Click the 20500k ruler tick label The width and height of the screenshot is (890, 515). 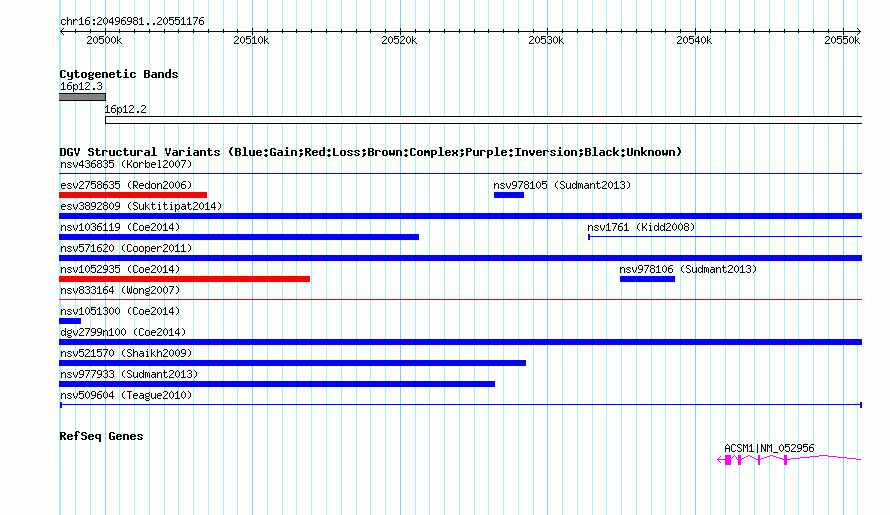[104, 40]
